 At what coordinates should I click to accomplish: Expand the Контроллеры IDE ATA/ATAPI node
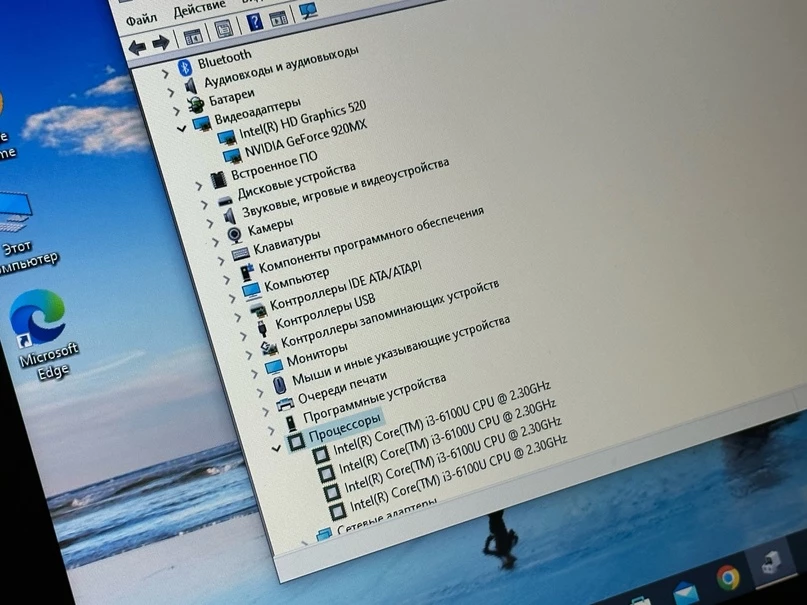click(x=238, y=317)
